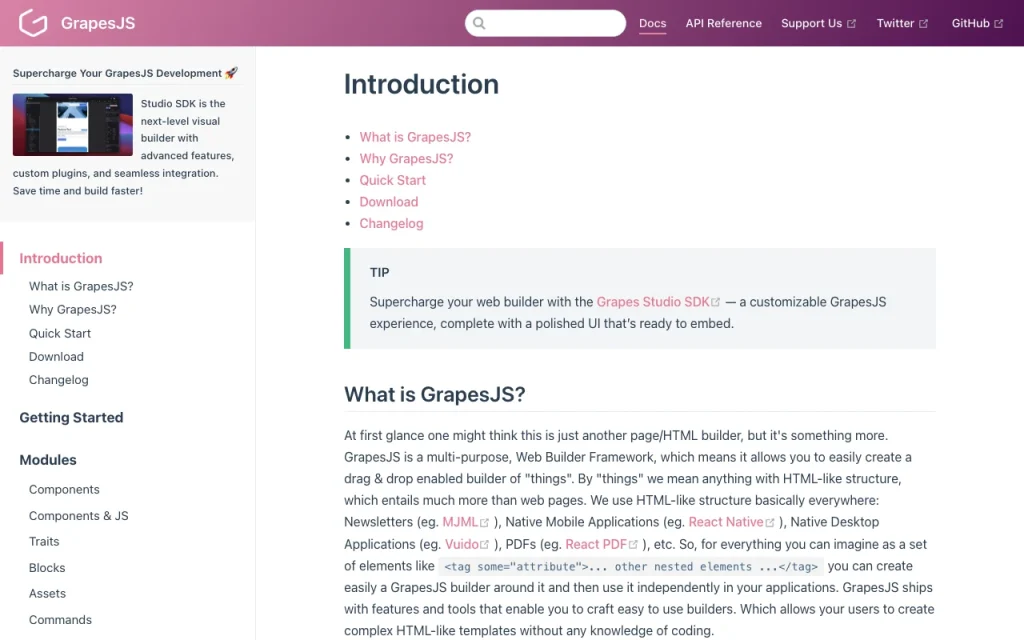Image resolution: width=1024 pixels, height=640 pixels.
Task: Click external-link icon after React Native
Action: pyautogui.click(x=770, y=522)
